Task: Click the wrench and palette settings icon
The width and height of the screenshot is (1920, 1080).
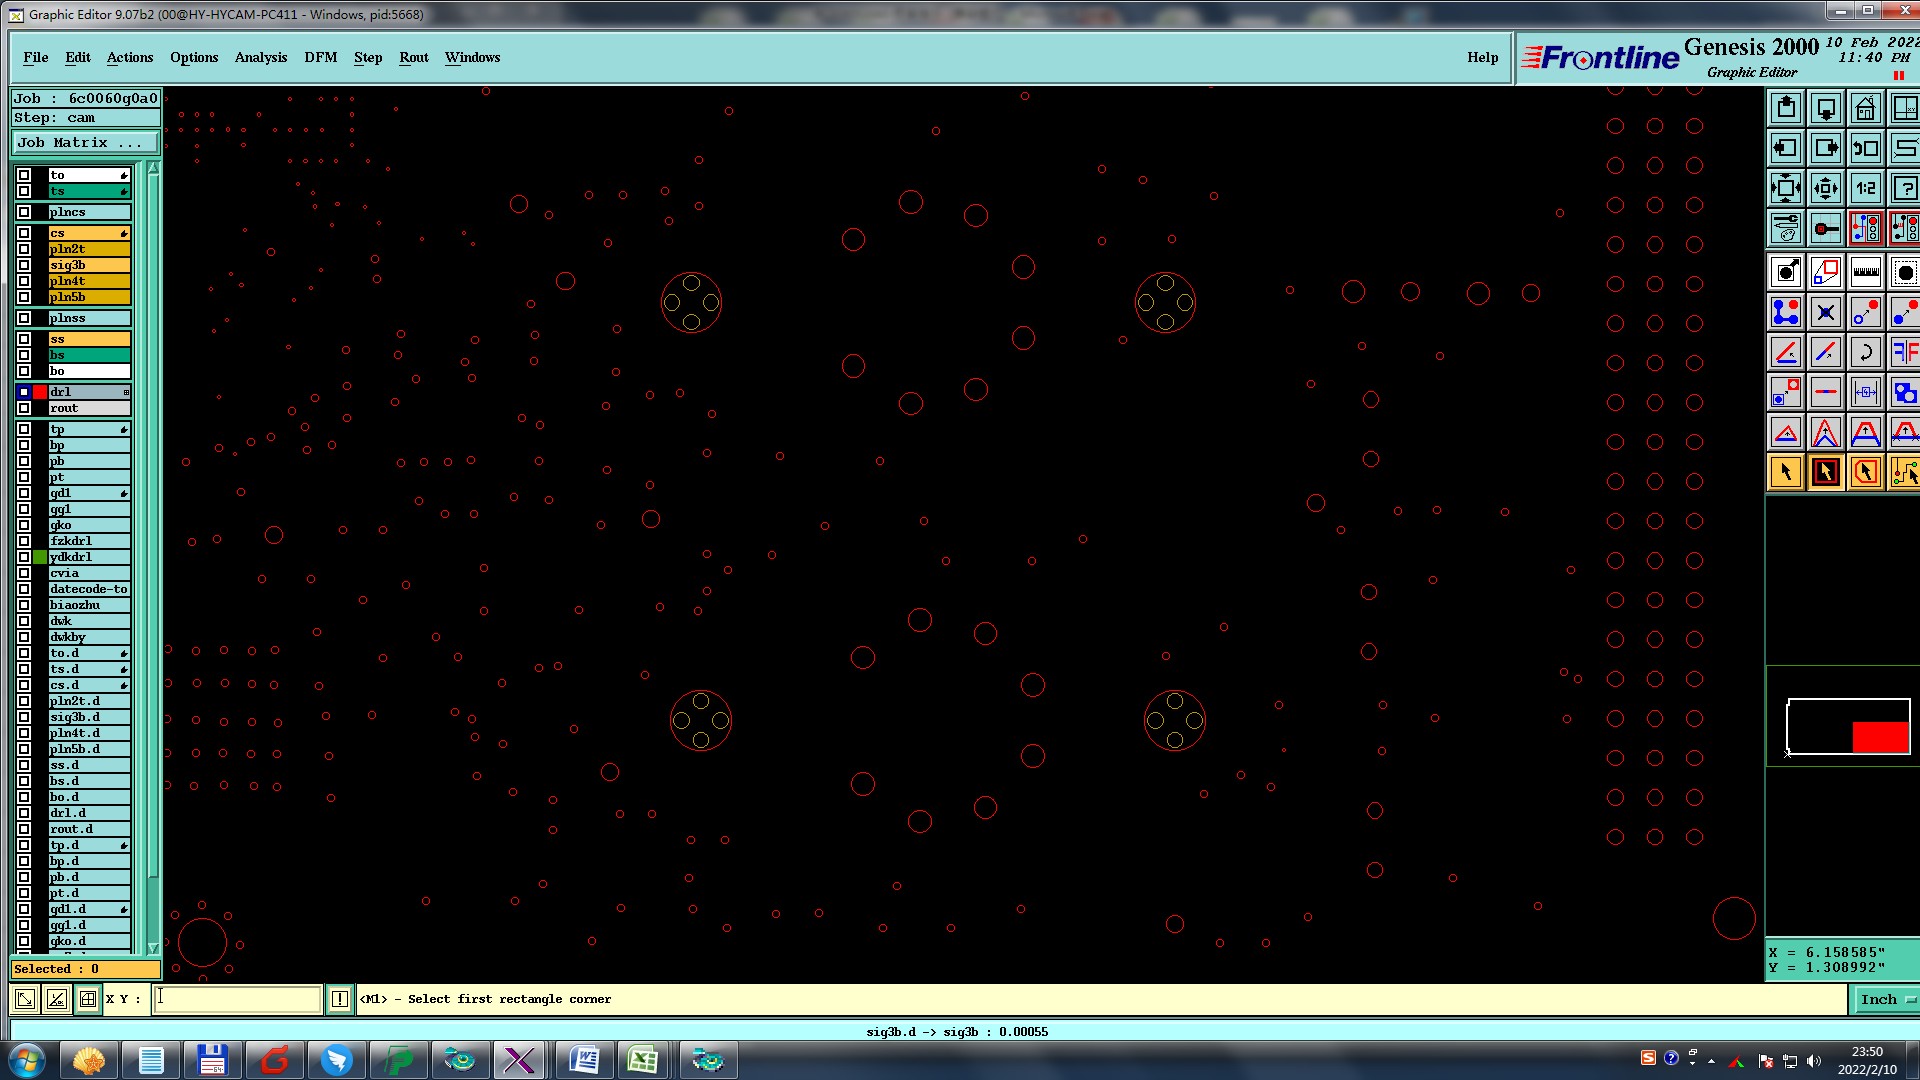Action: [x=1786, y=228]
